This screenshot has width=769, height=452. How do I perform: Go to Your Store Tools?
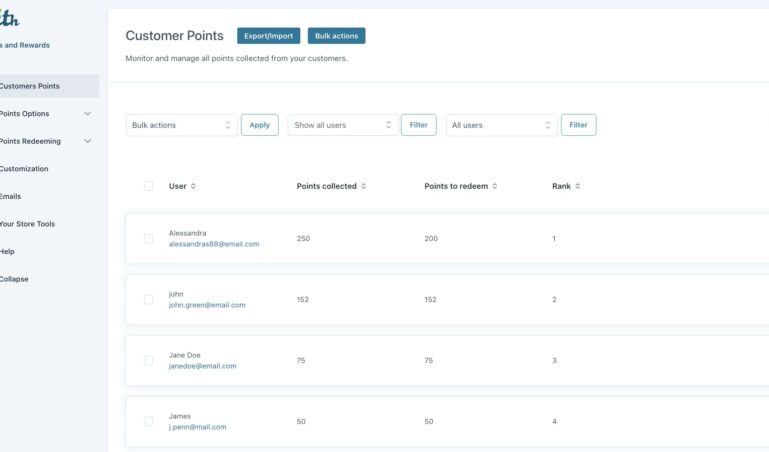click(x=27, y=224)
